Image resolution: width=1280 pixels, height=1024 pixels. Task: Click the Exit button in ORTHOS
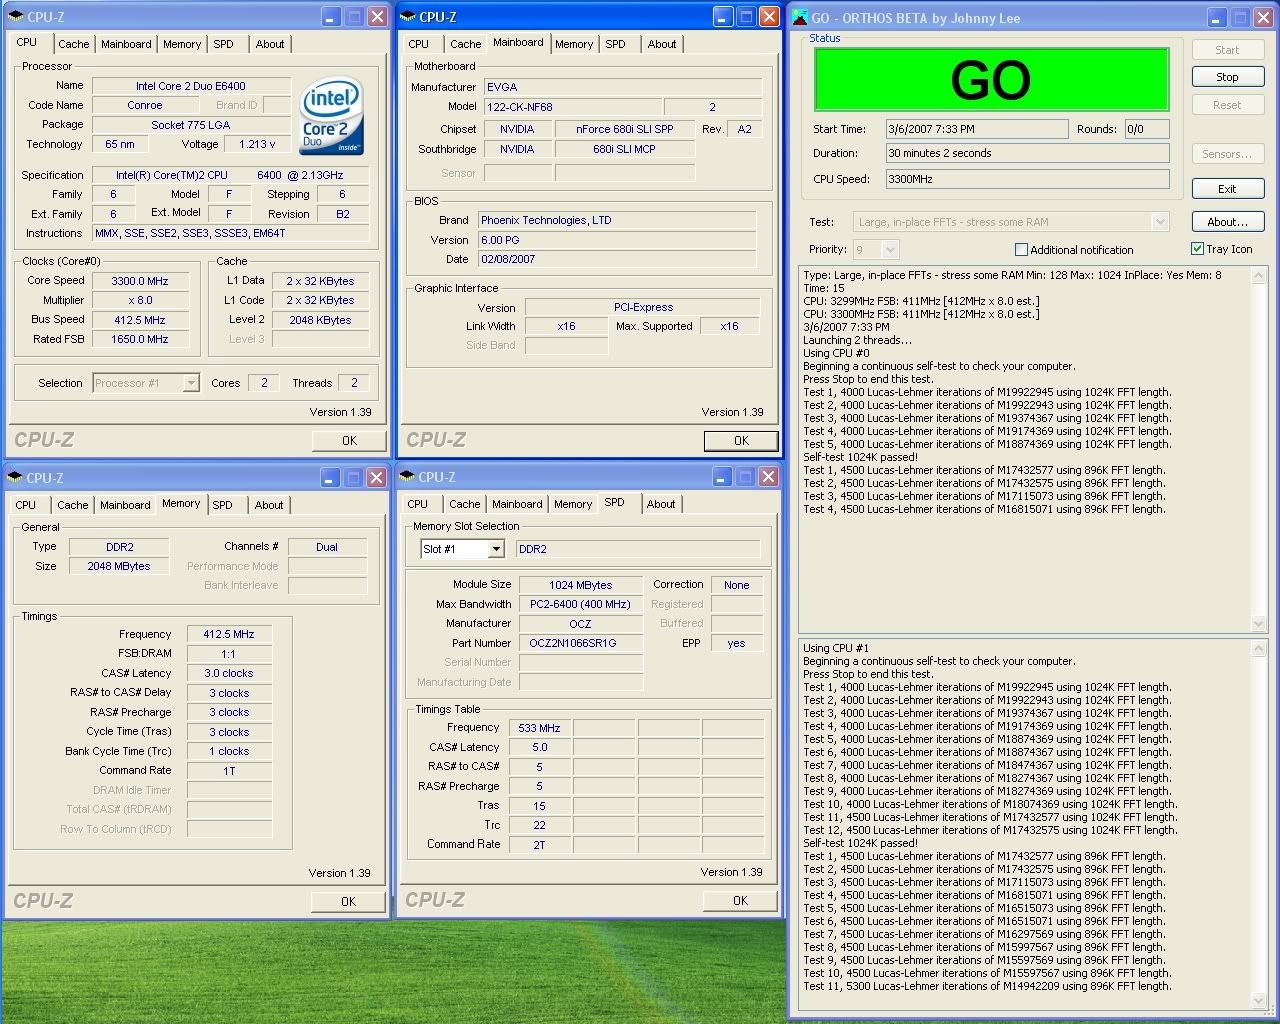(x=1227, y=189)
